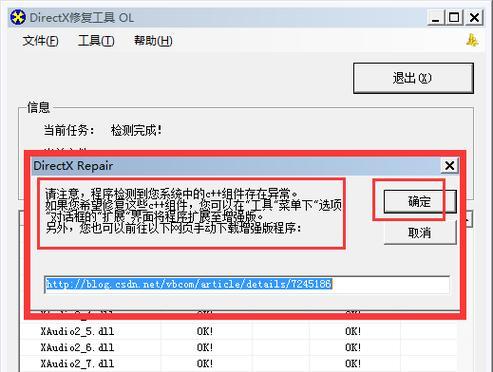
Task: Click first OK! cell of XAudio2_6.dll
Action: pyautogui.click(x=205, y=347)
